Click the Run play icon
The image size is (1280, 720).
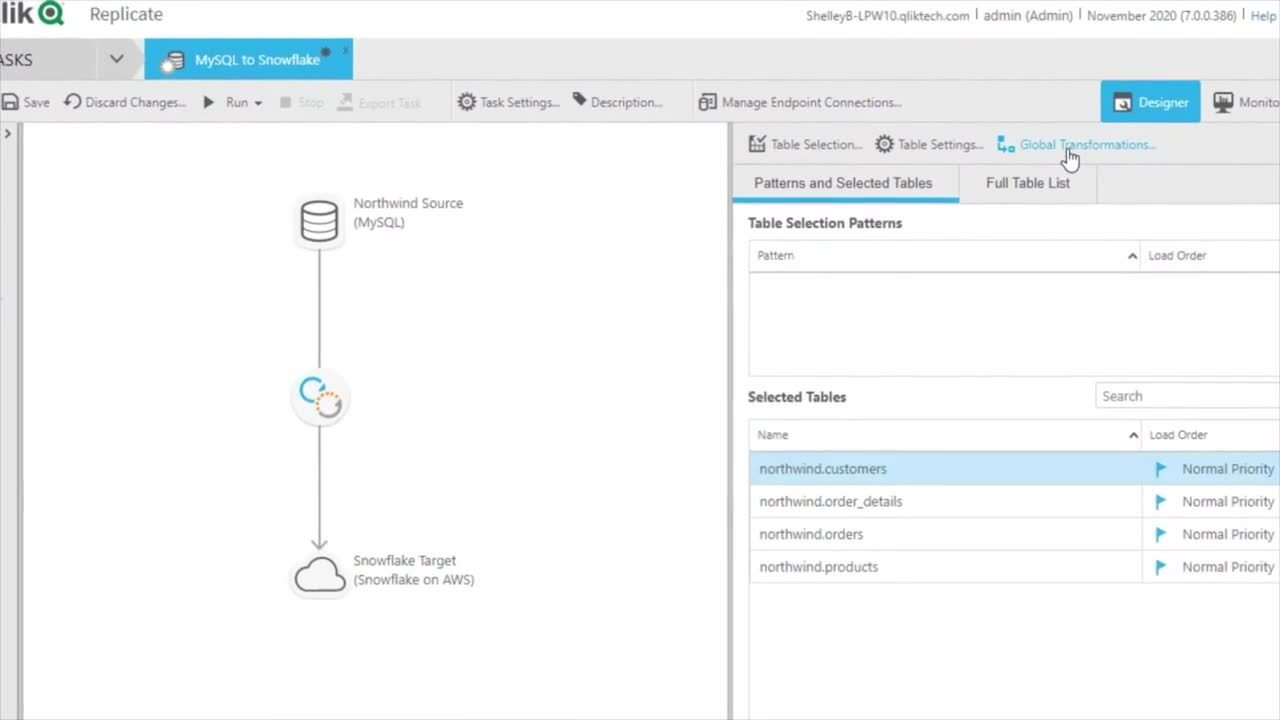[x=209, y=102]
